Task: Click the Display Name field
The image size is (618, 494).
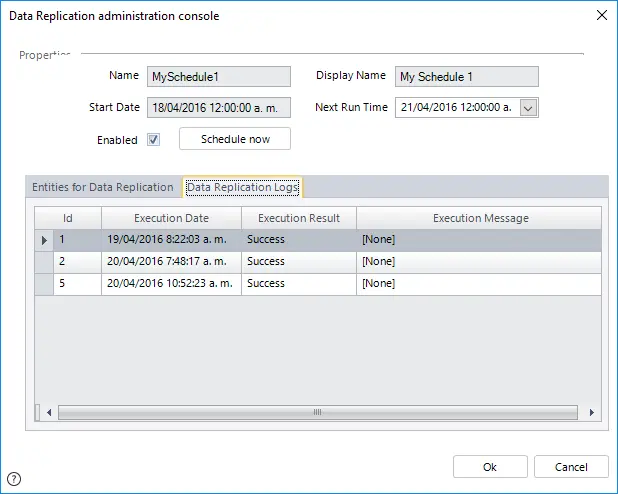Action: point(467,76)
